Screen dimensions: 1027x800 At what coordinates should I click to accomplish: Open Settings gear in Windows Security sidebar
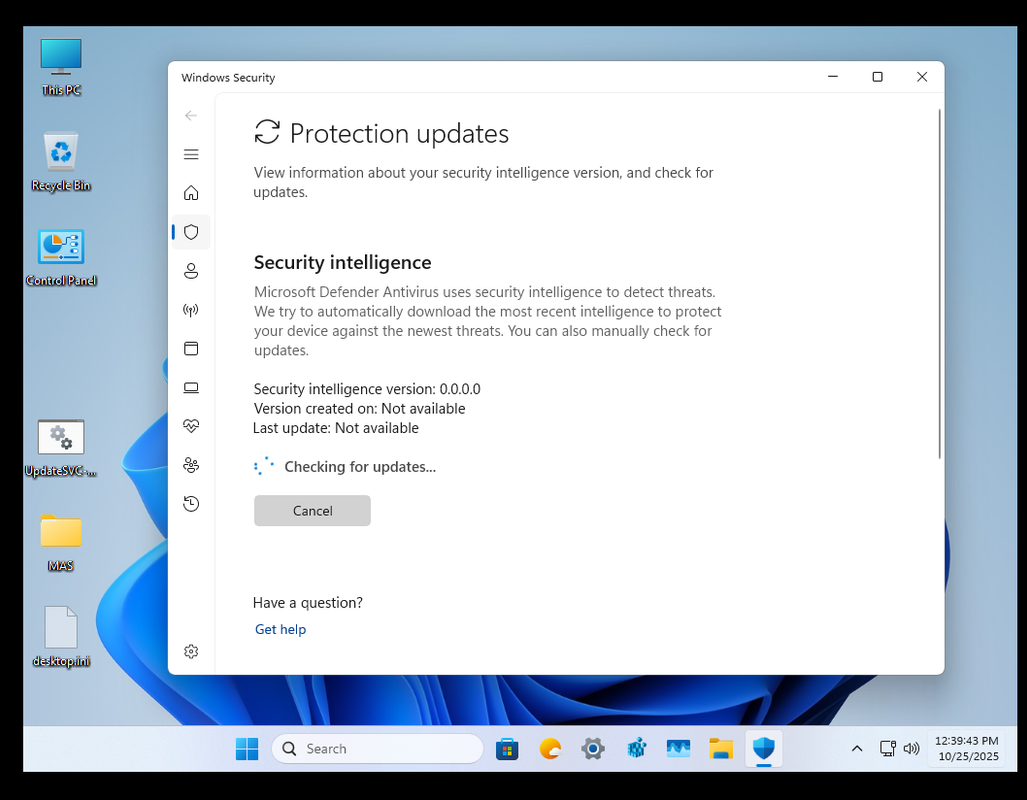point(191,651)
